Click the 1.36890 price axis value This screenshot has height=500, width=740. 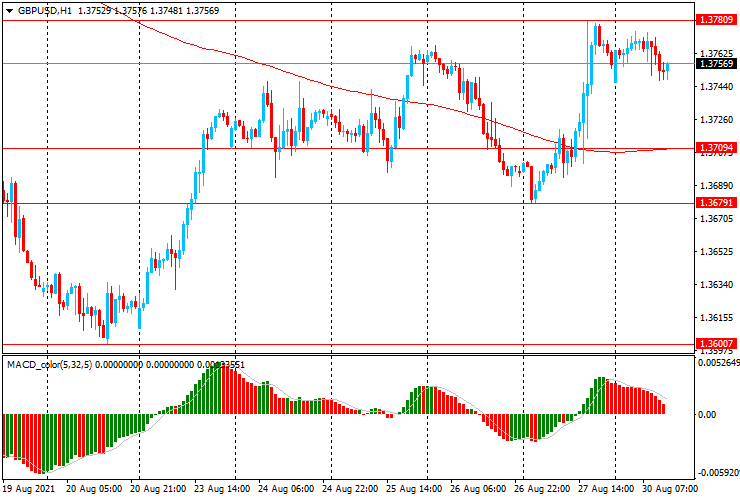(717, 186)
